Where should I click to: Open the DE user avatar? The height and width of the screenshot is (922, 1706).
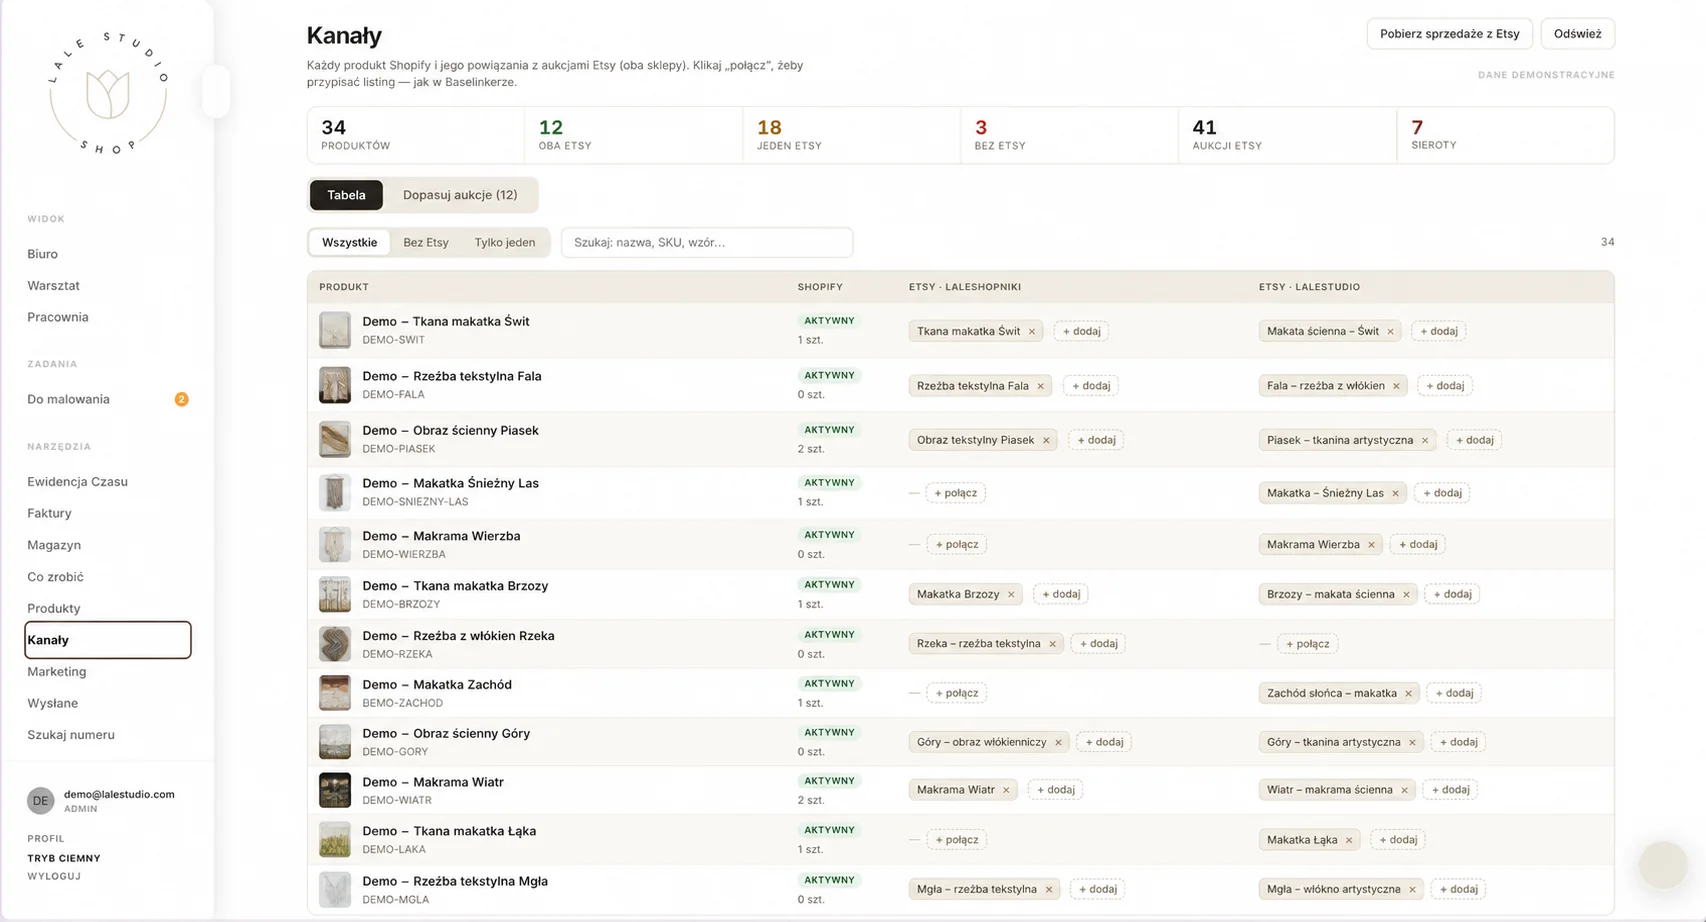[40, 801]
